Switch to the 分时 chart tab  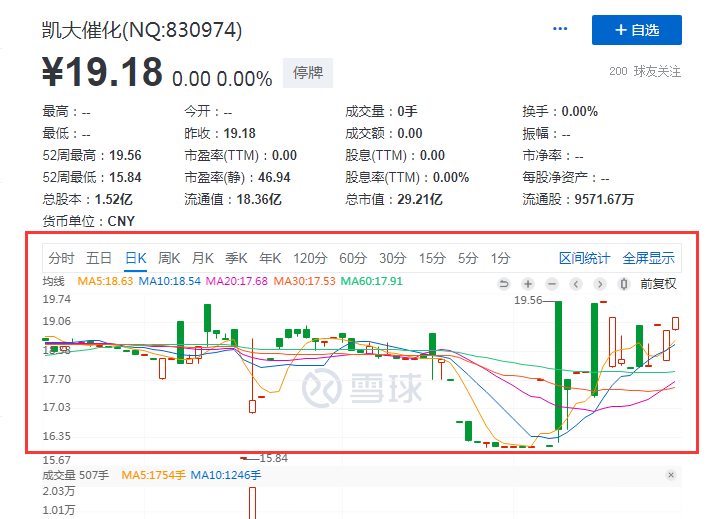tap(61, 258)
